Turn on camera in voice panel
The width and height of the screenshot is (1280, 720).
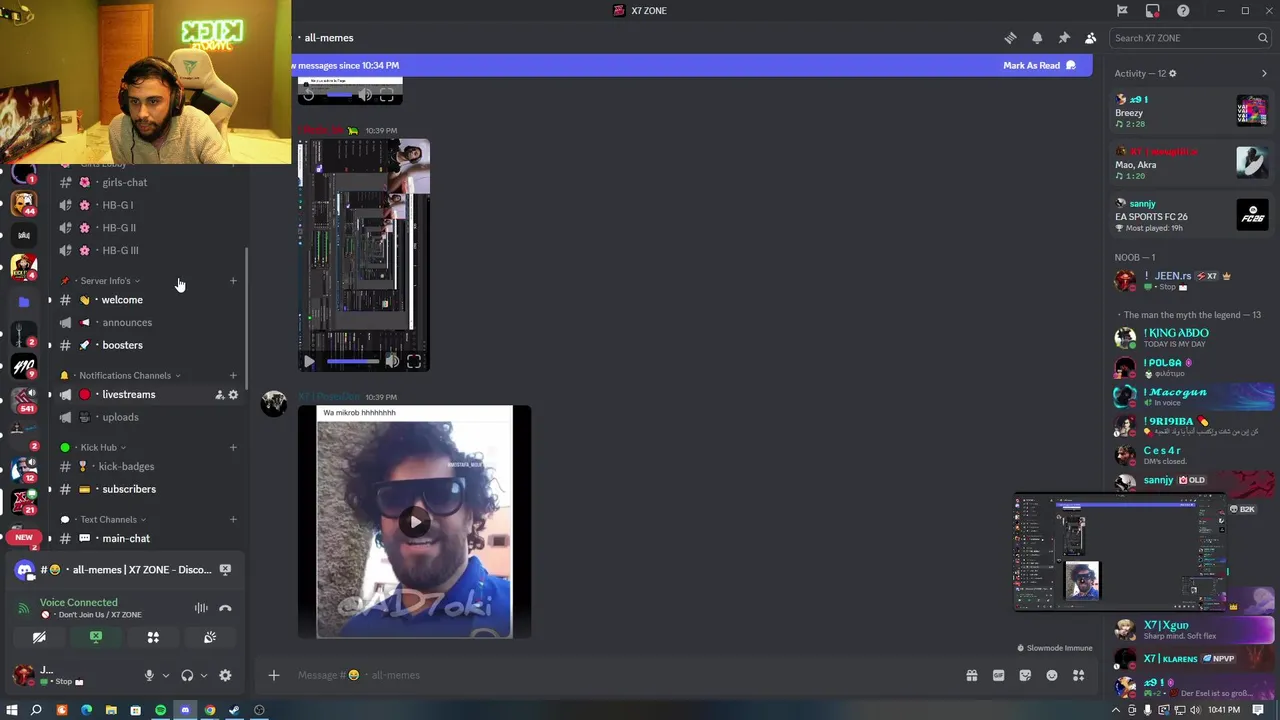[39, 637]
